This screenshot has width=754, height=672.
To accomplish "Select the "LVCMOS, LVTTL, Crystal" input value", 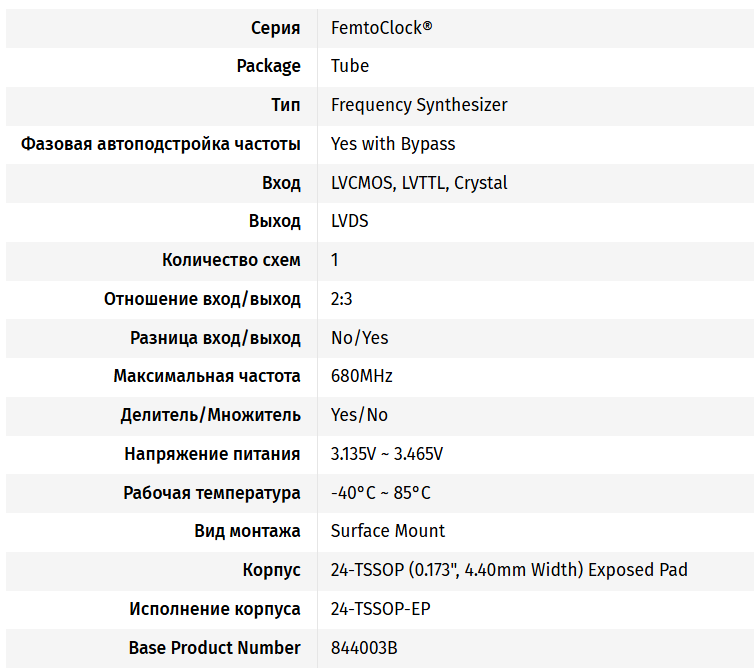I will (x=419, y=183).
